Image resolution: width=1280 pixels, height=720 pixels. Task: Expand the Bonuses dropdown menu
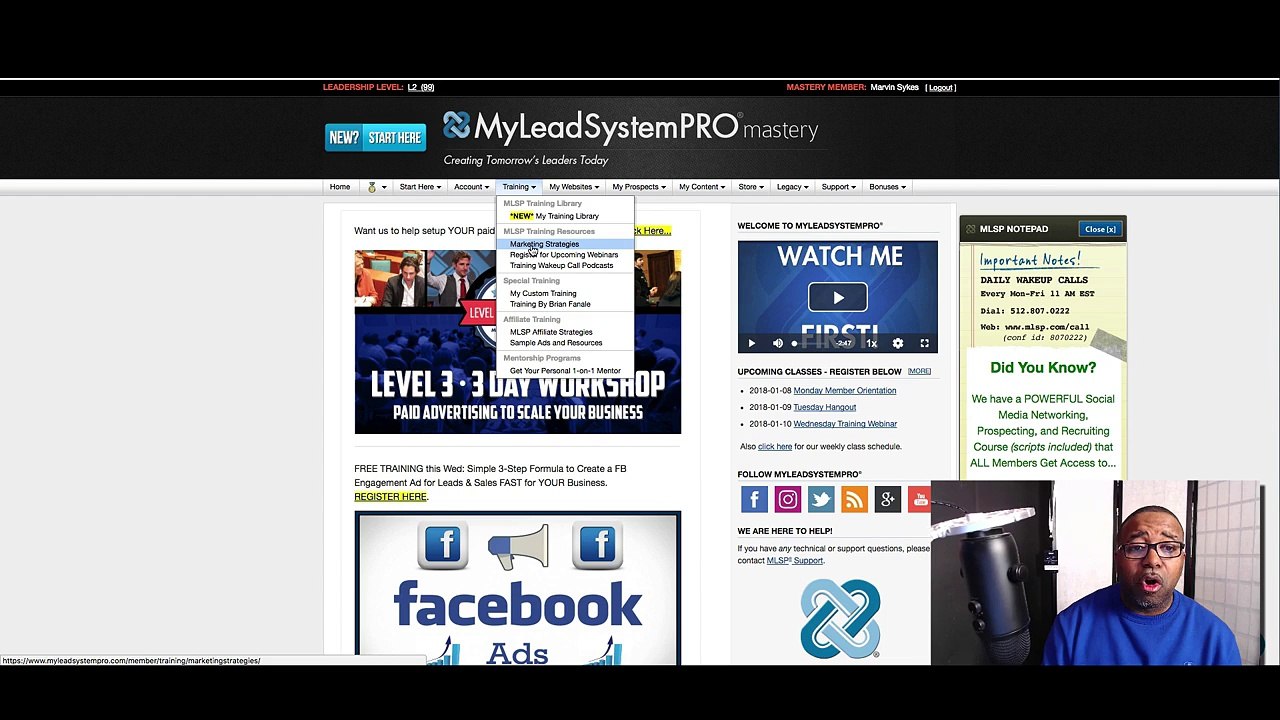[887, 187]
